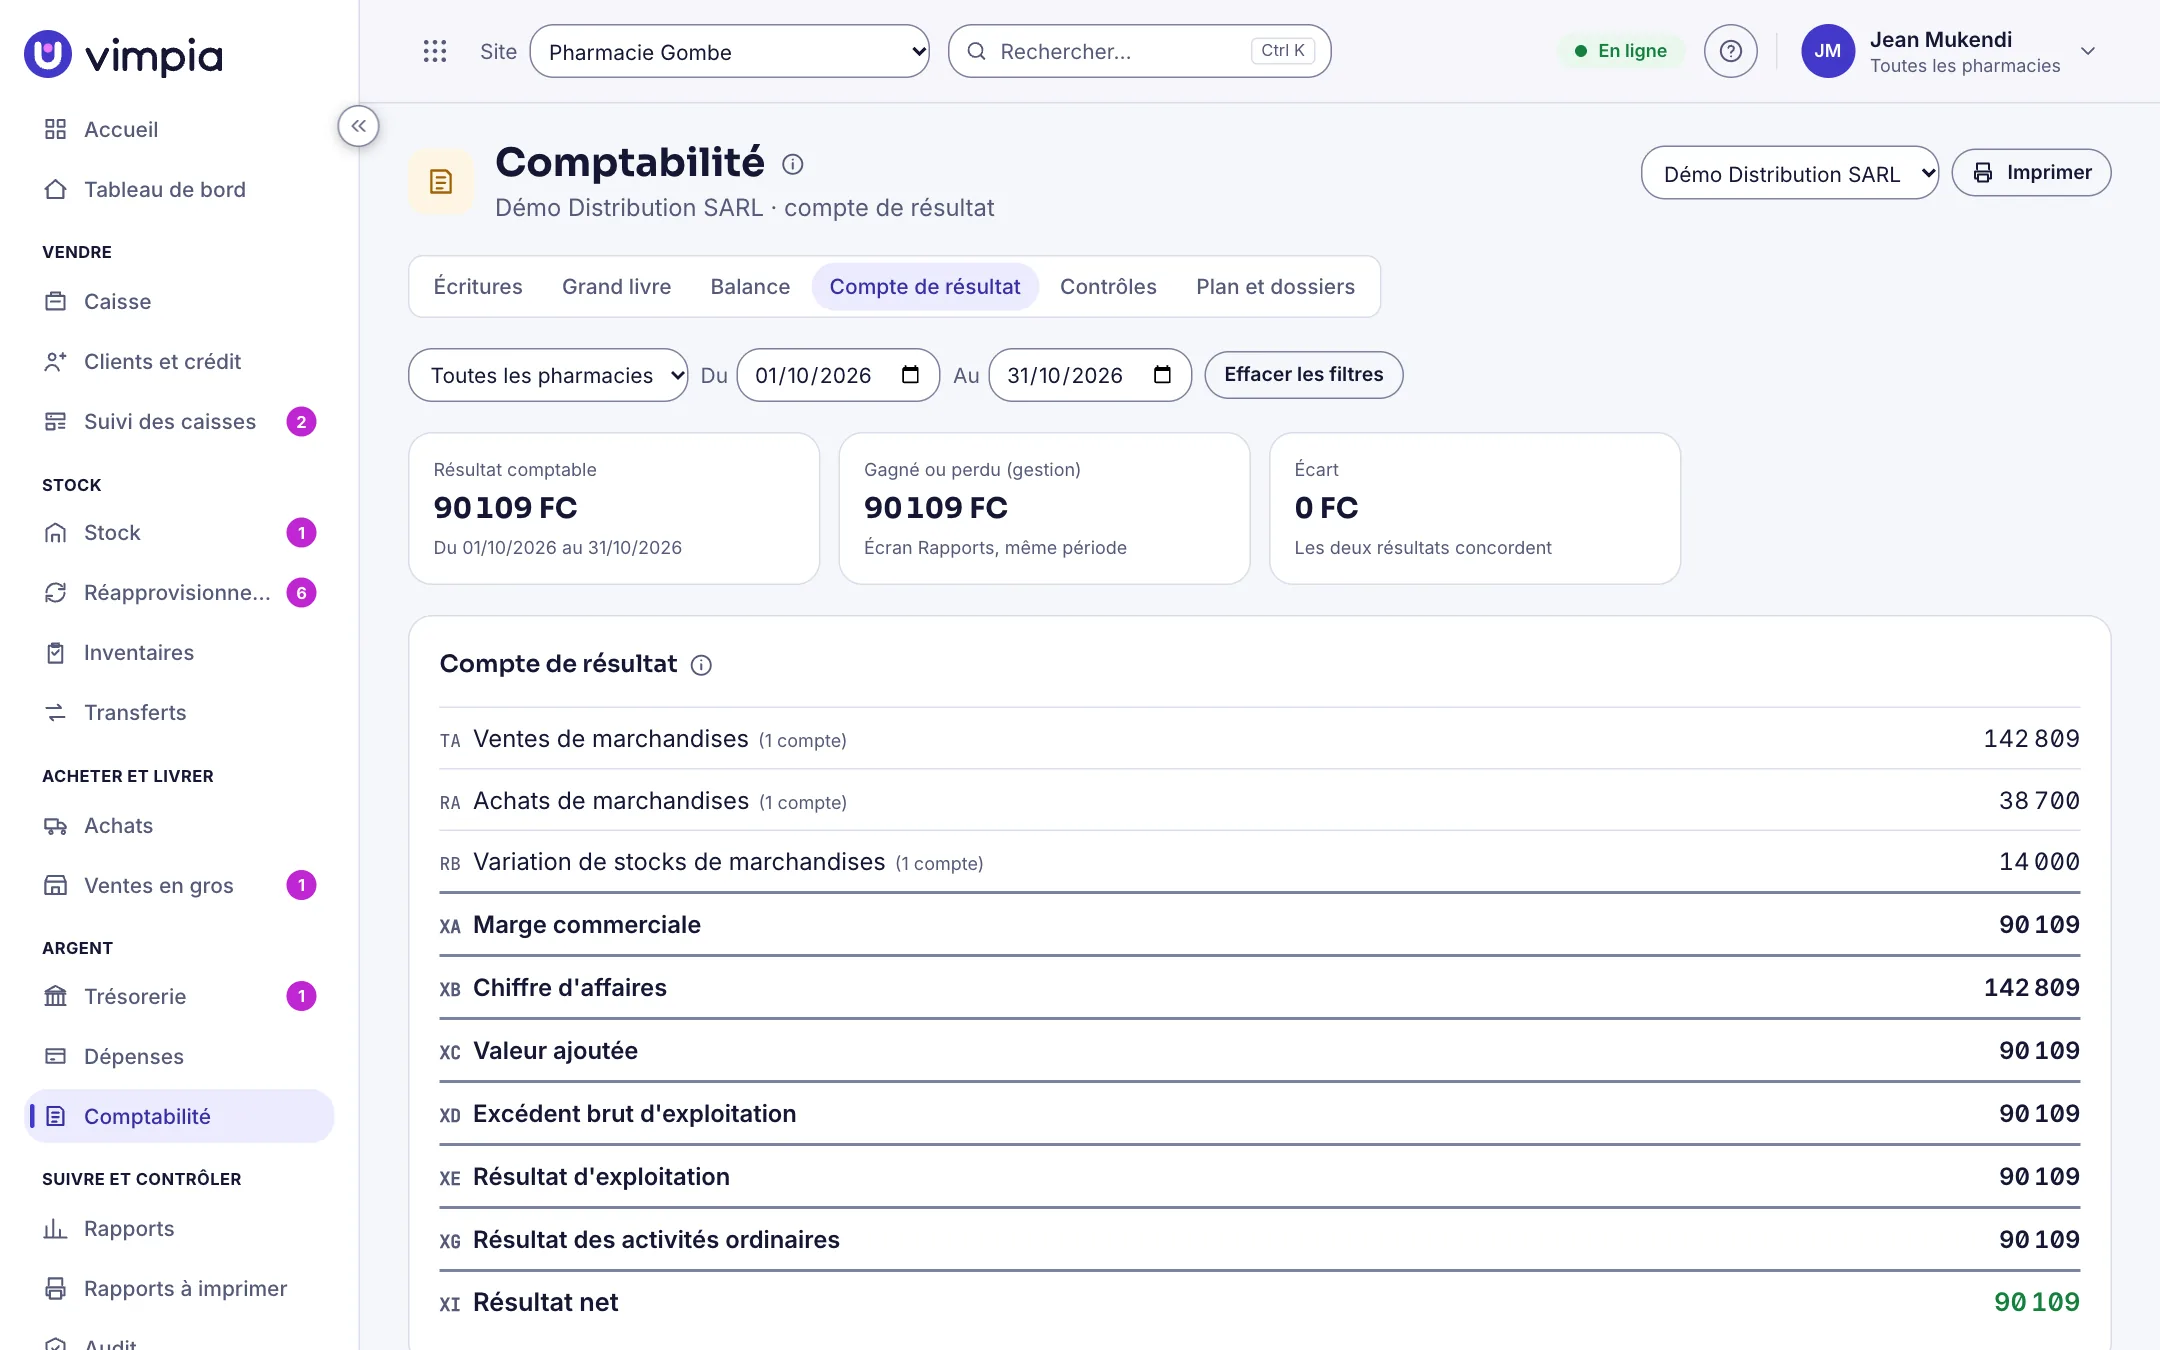Click the En ligne status indicator
This screenshot has height=1350, width=2160.
pos(1620,51)
